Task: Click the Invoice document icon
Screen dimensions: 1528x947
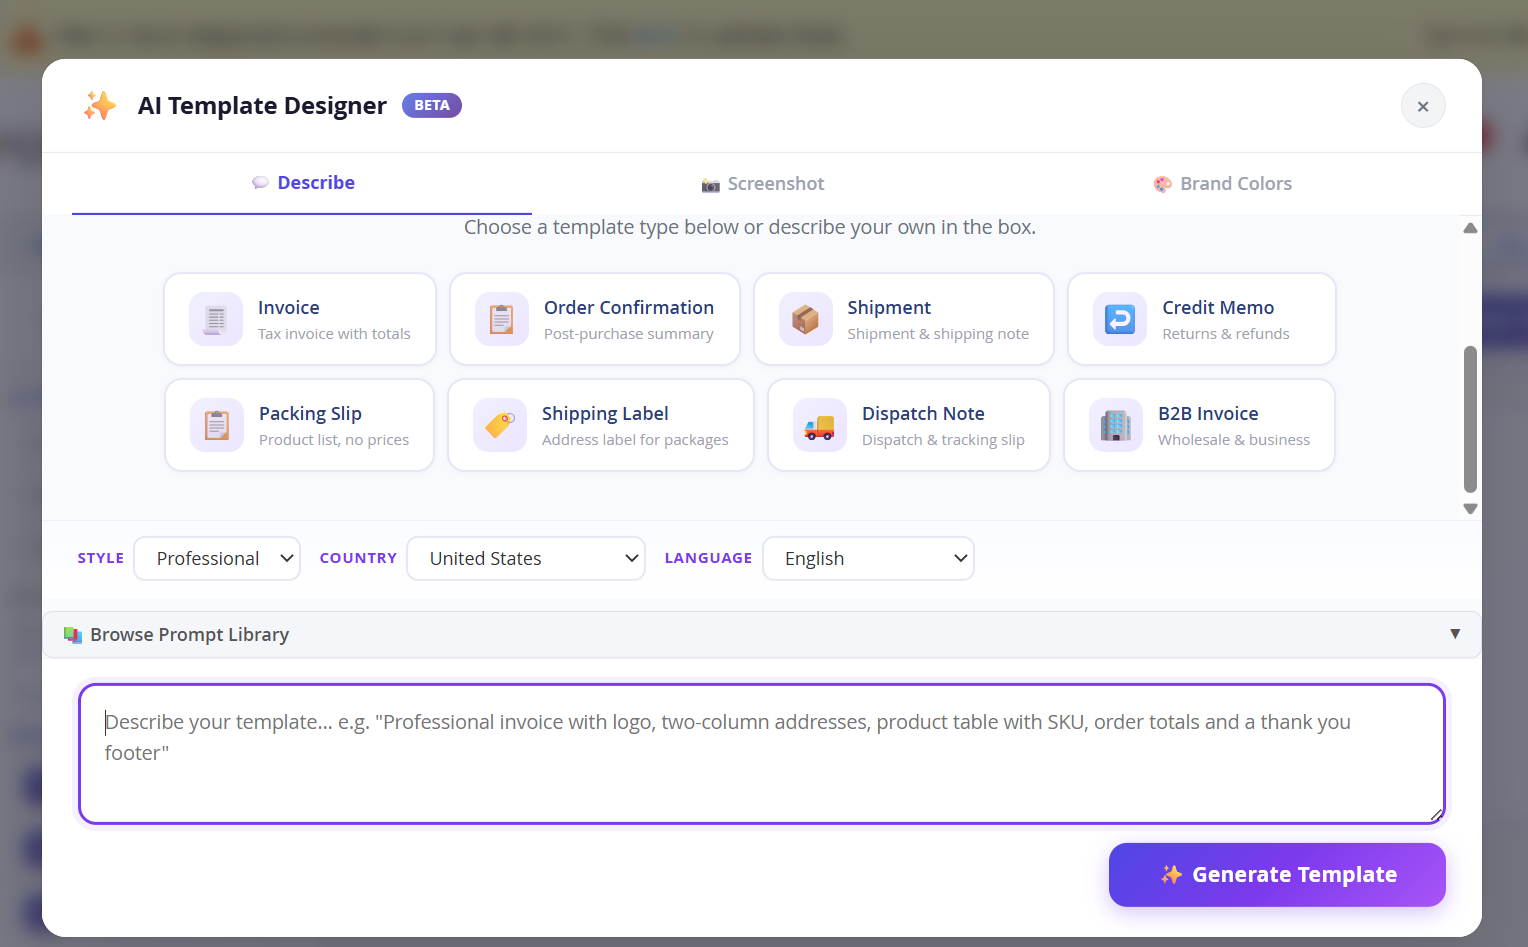Action: click(216, 319)
